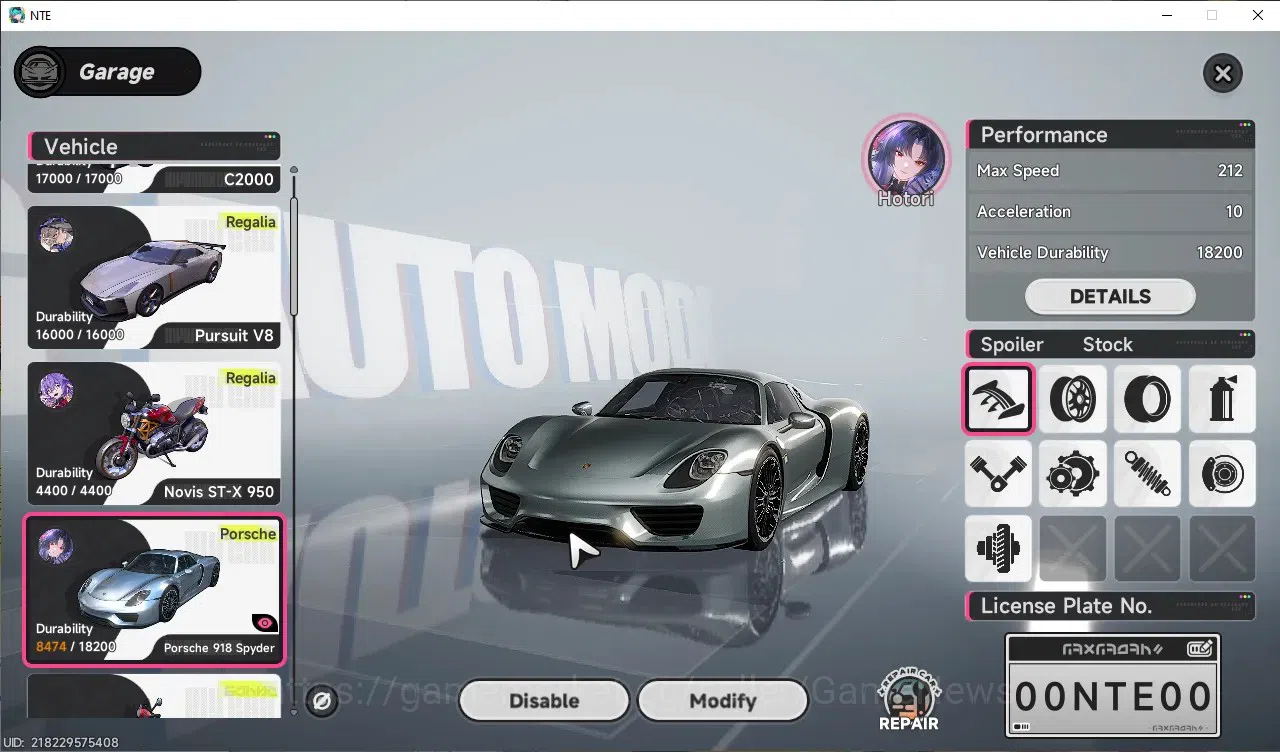Choose the tire modification slot
Screen dimensions: 1280x752
(1148, 398)
